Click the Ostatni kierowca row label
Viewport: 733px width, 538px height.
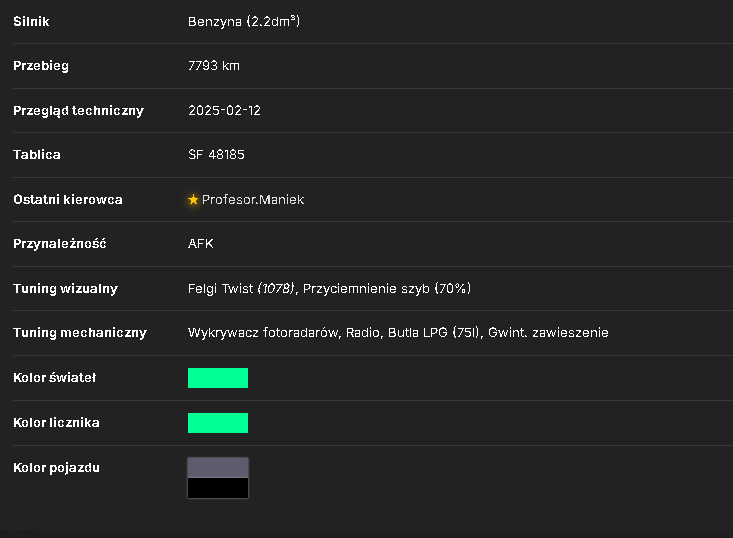68,200
